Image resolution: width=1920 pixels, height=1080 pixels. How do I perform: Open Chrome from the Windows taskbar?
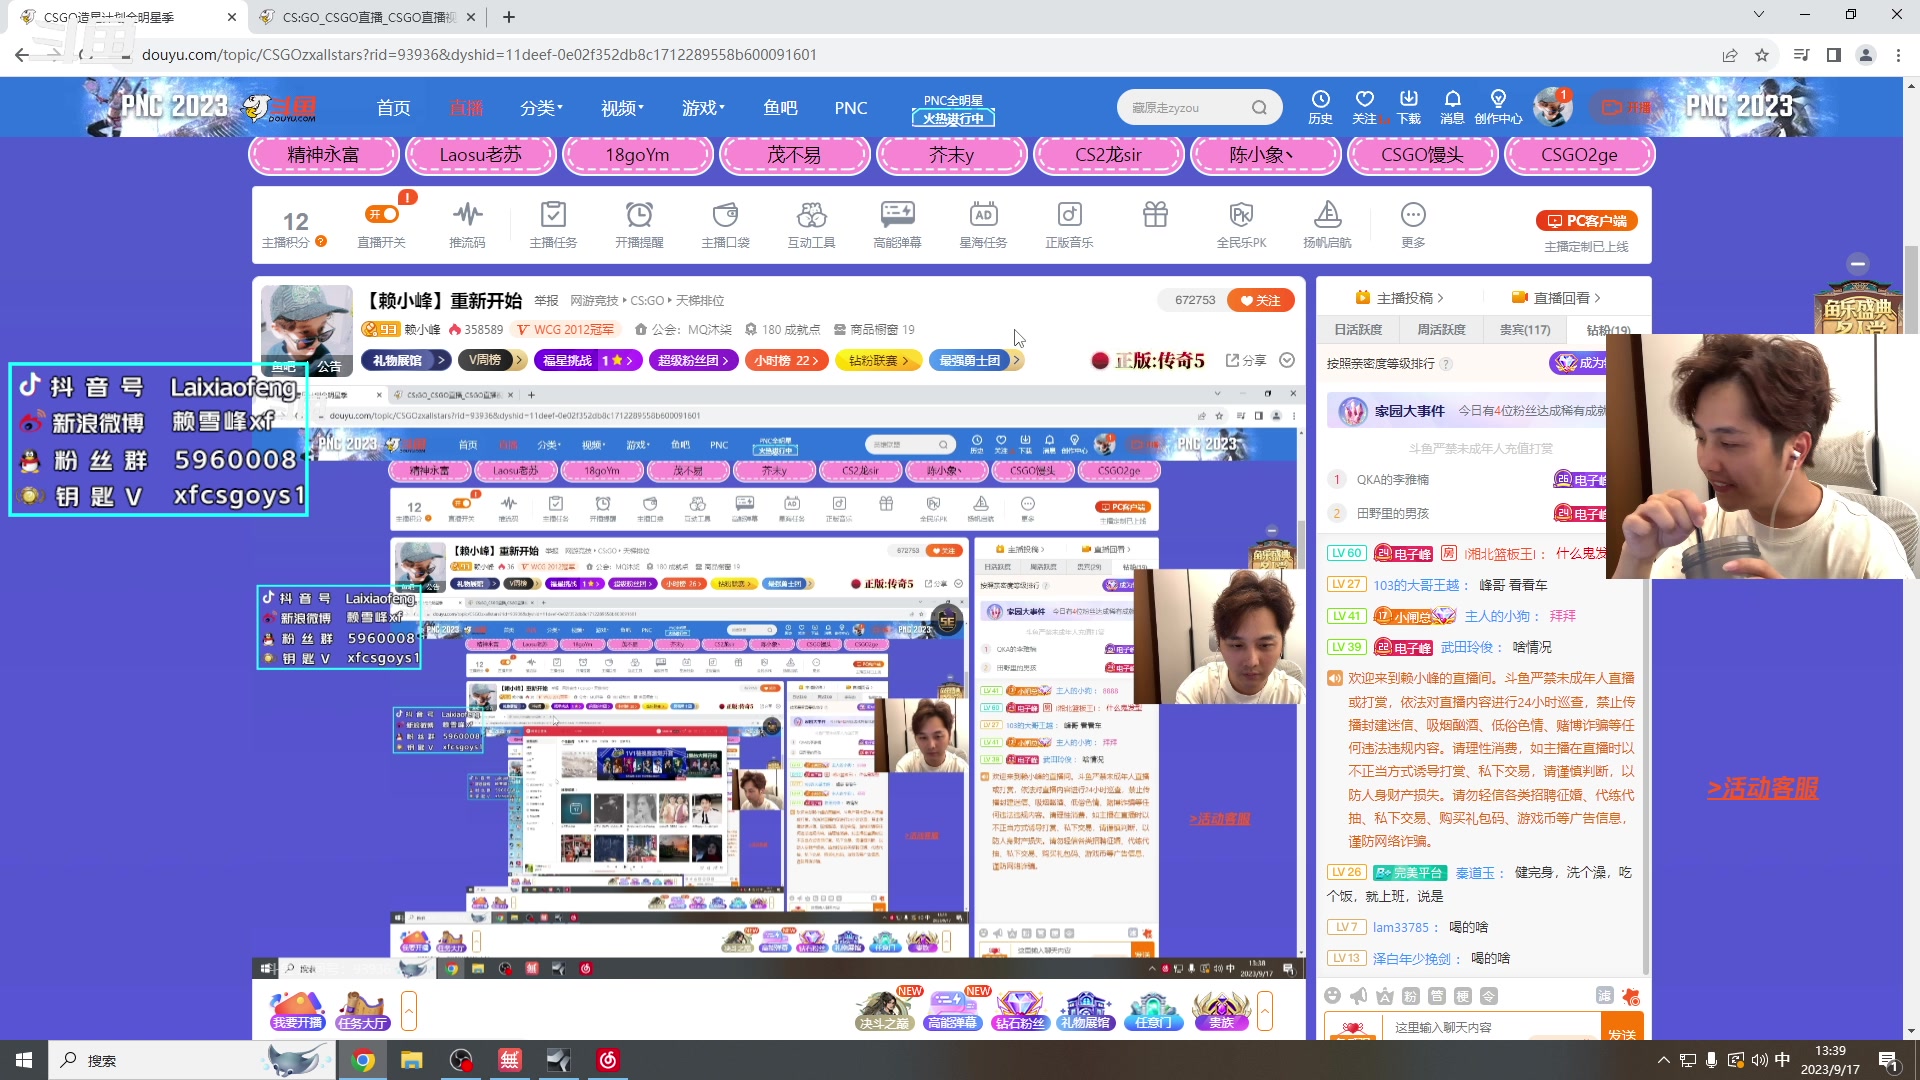coord(363,1060)
